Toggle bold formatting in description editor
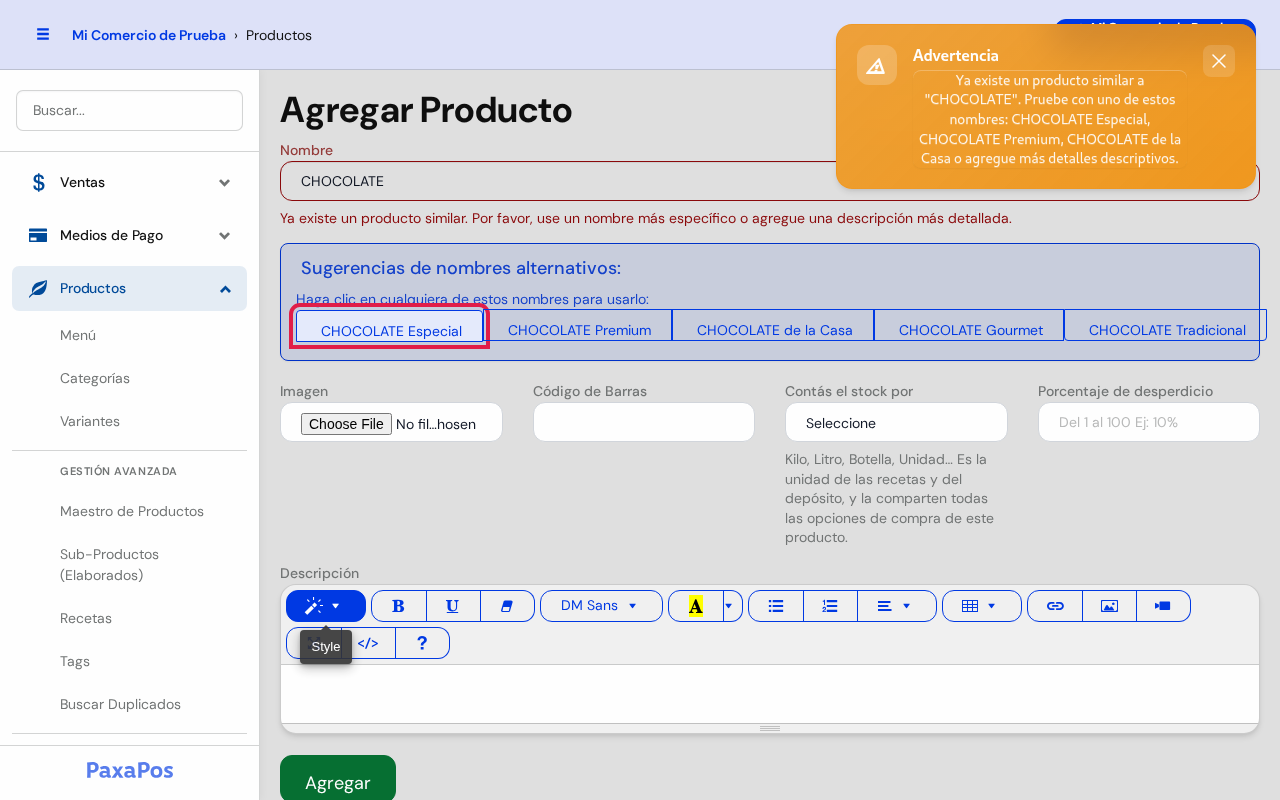 398,606
